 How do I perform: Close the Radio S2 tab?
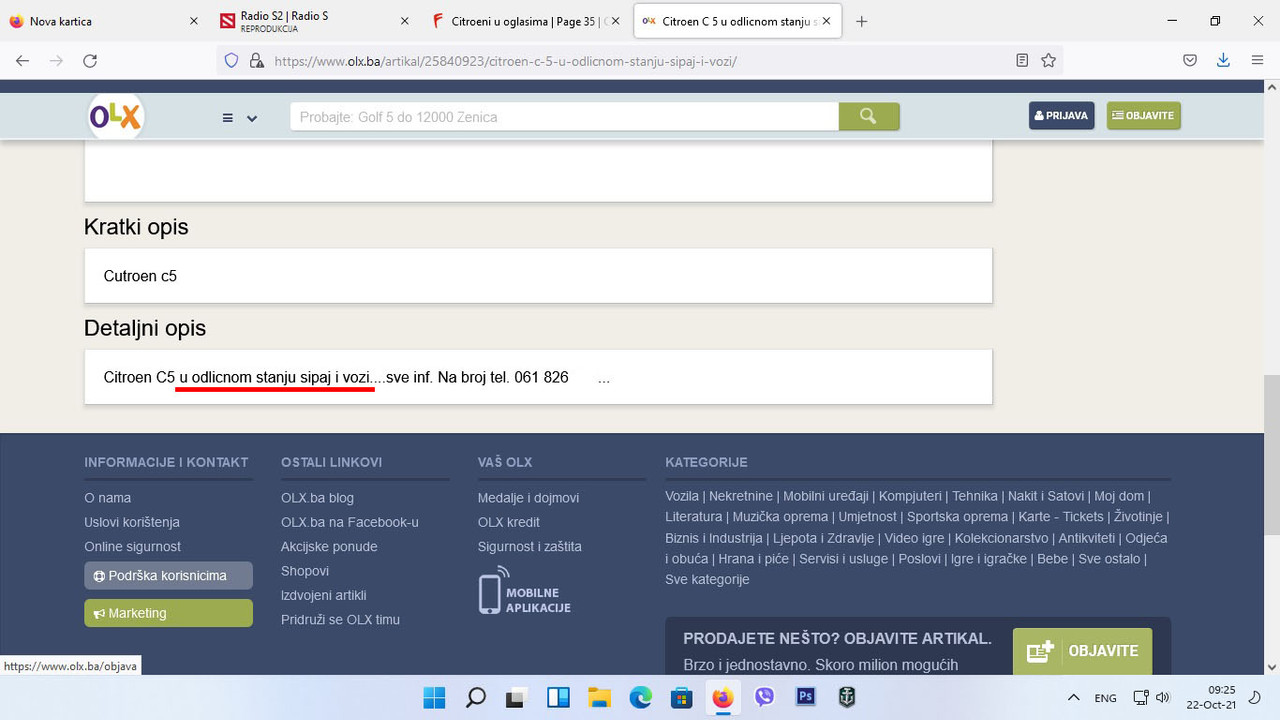(x=404, y=21)
